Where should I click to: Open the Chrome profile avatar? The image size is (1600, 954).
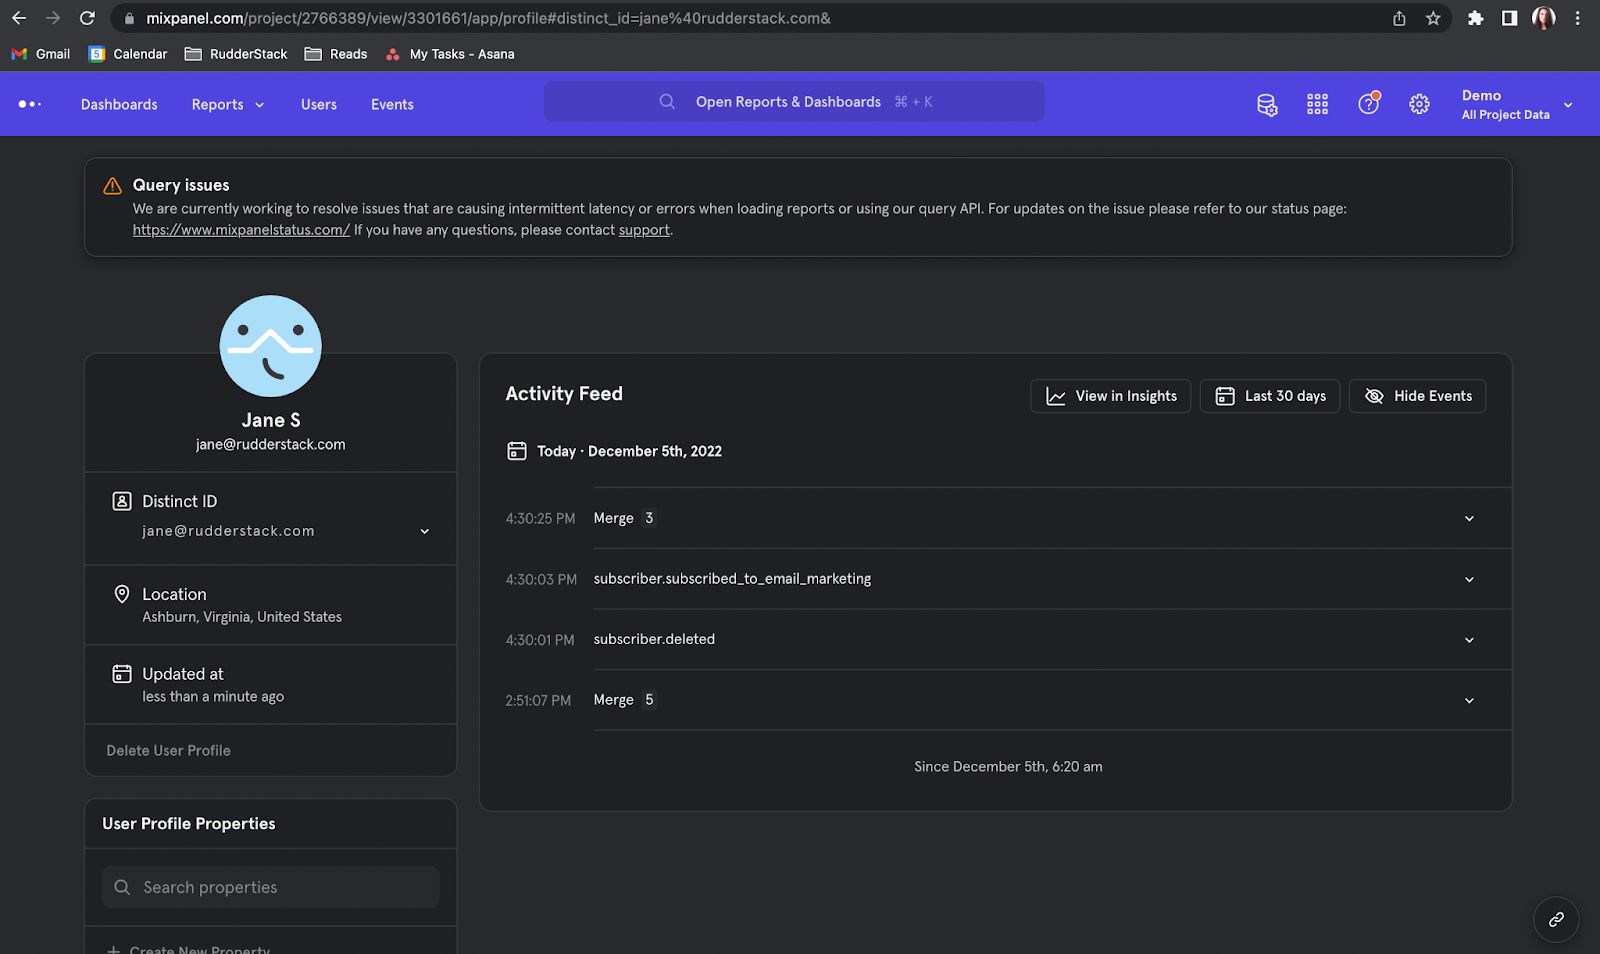[x=1544, y=18]
